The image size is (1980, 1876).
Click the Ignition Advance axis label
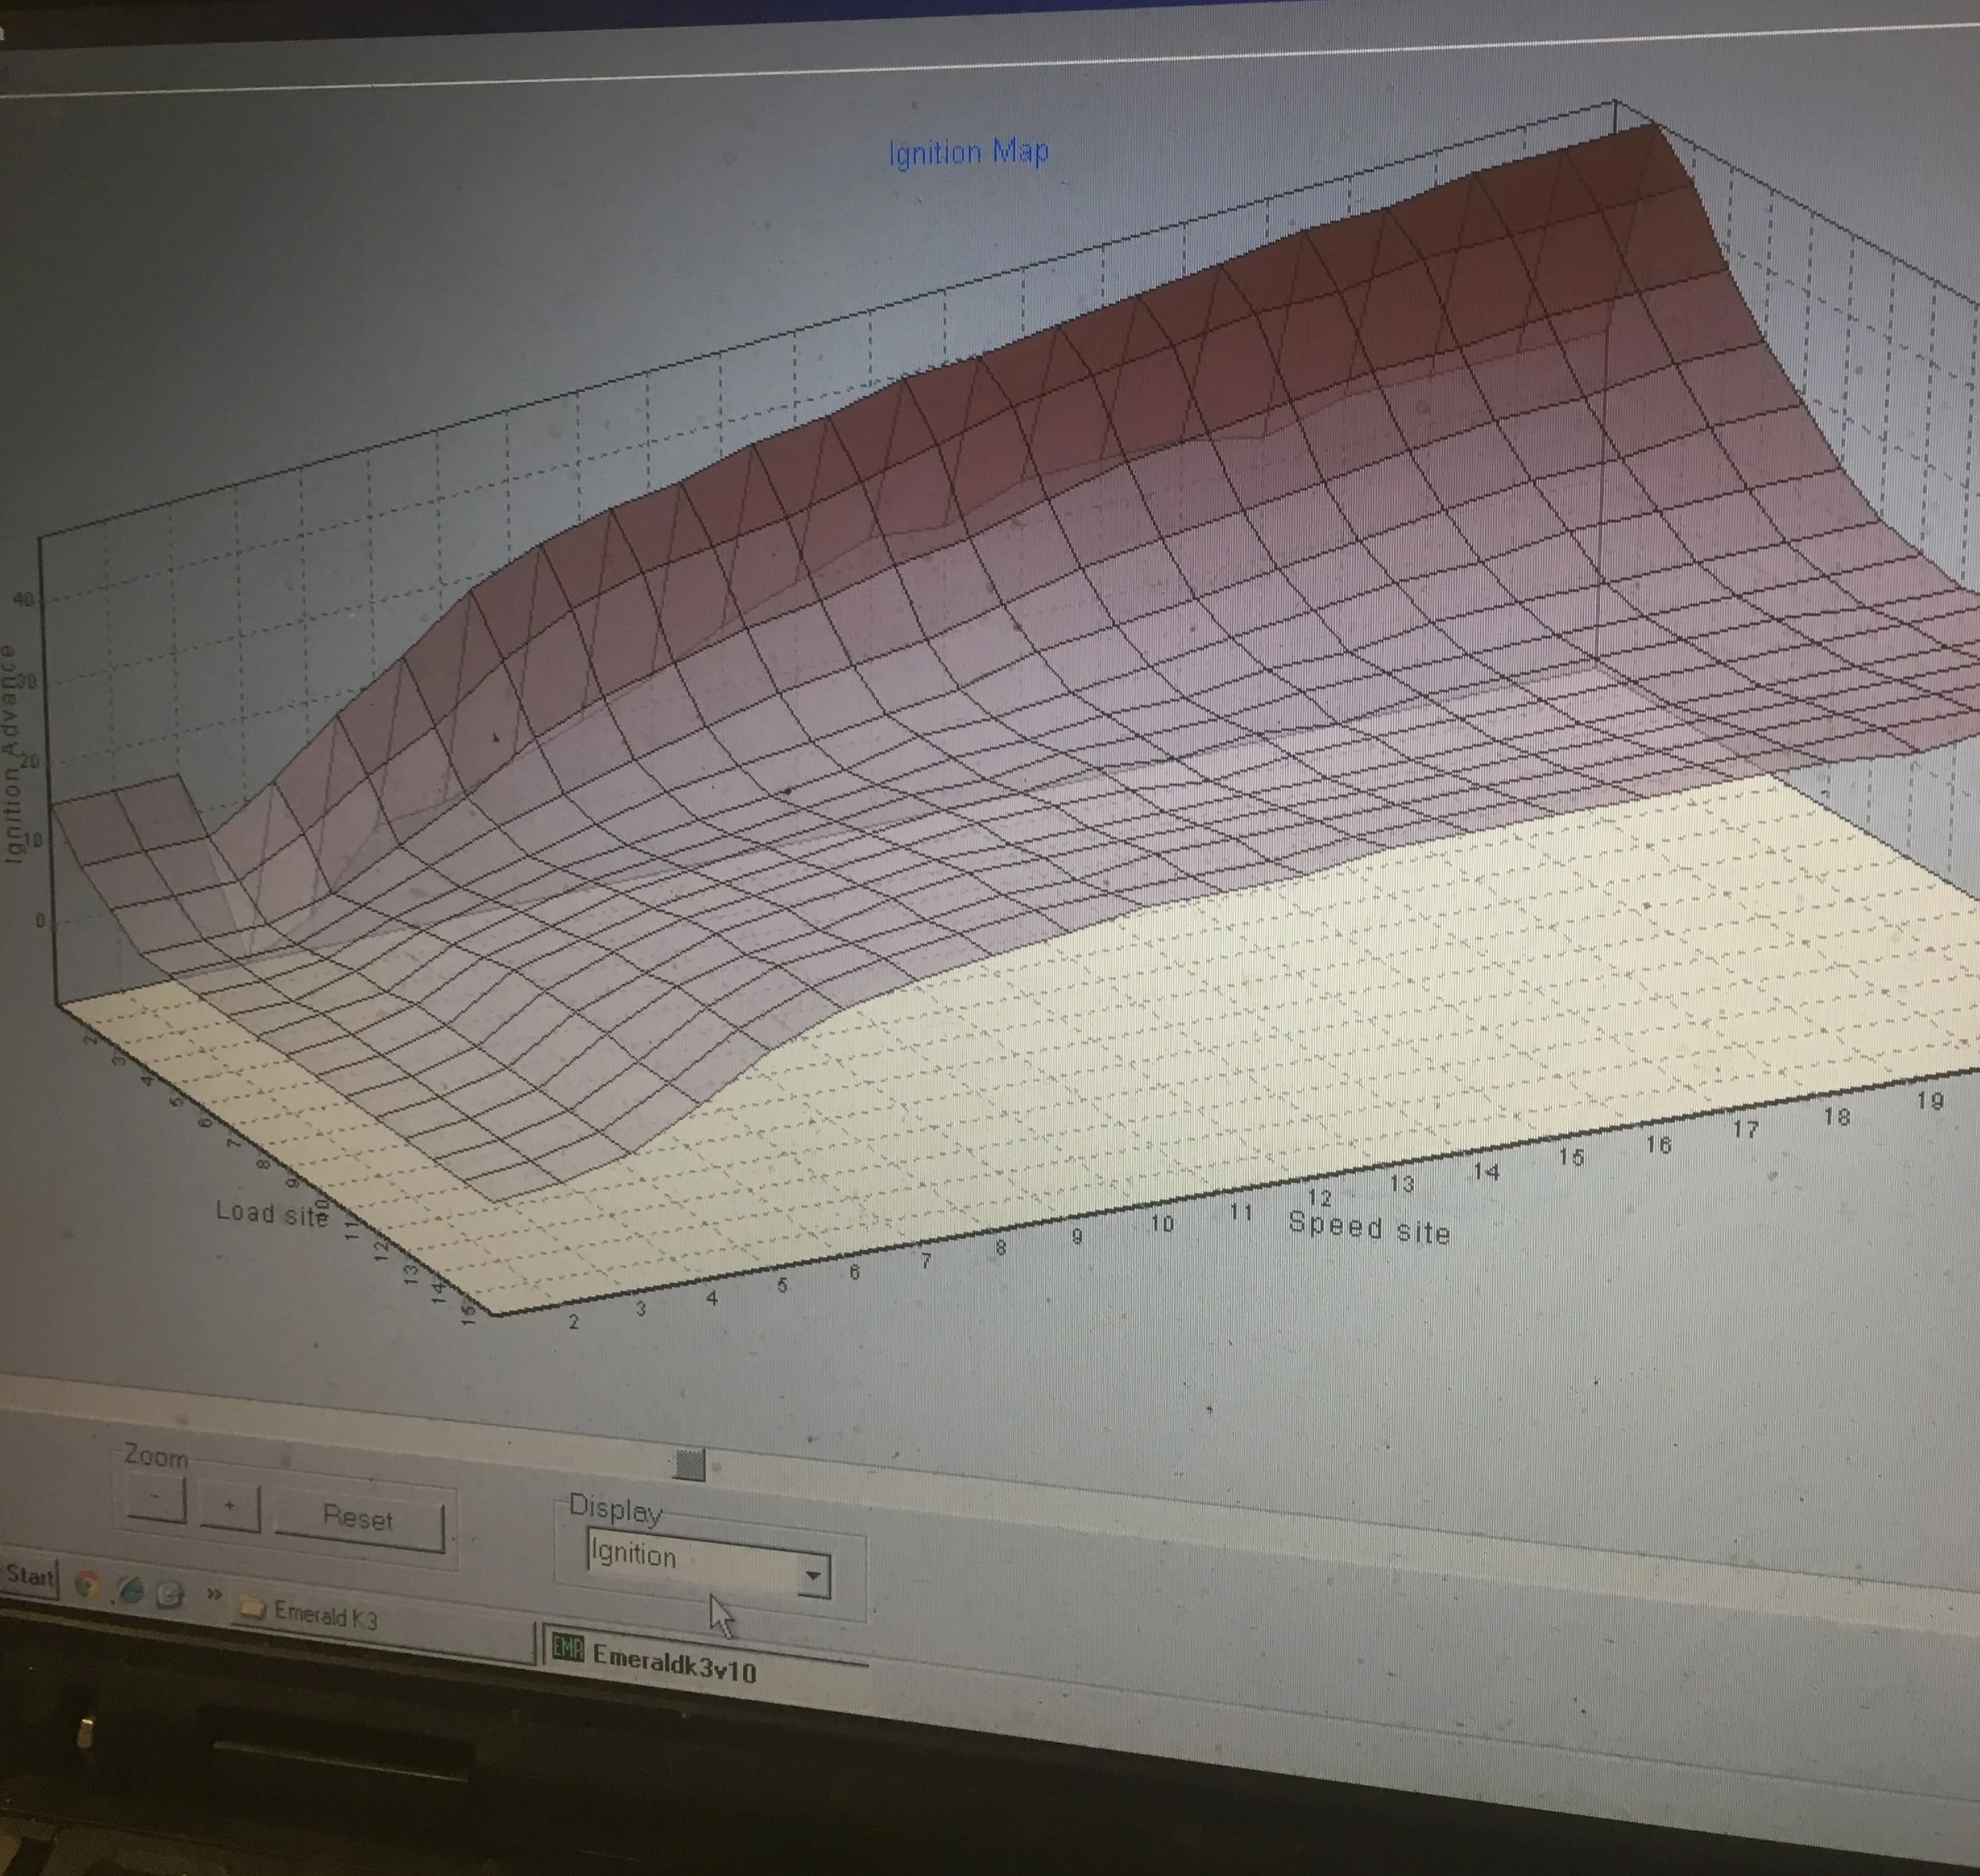pos(10,754)
